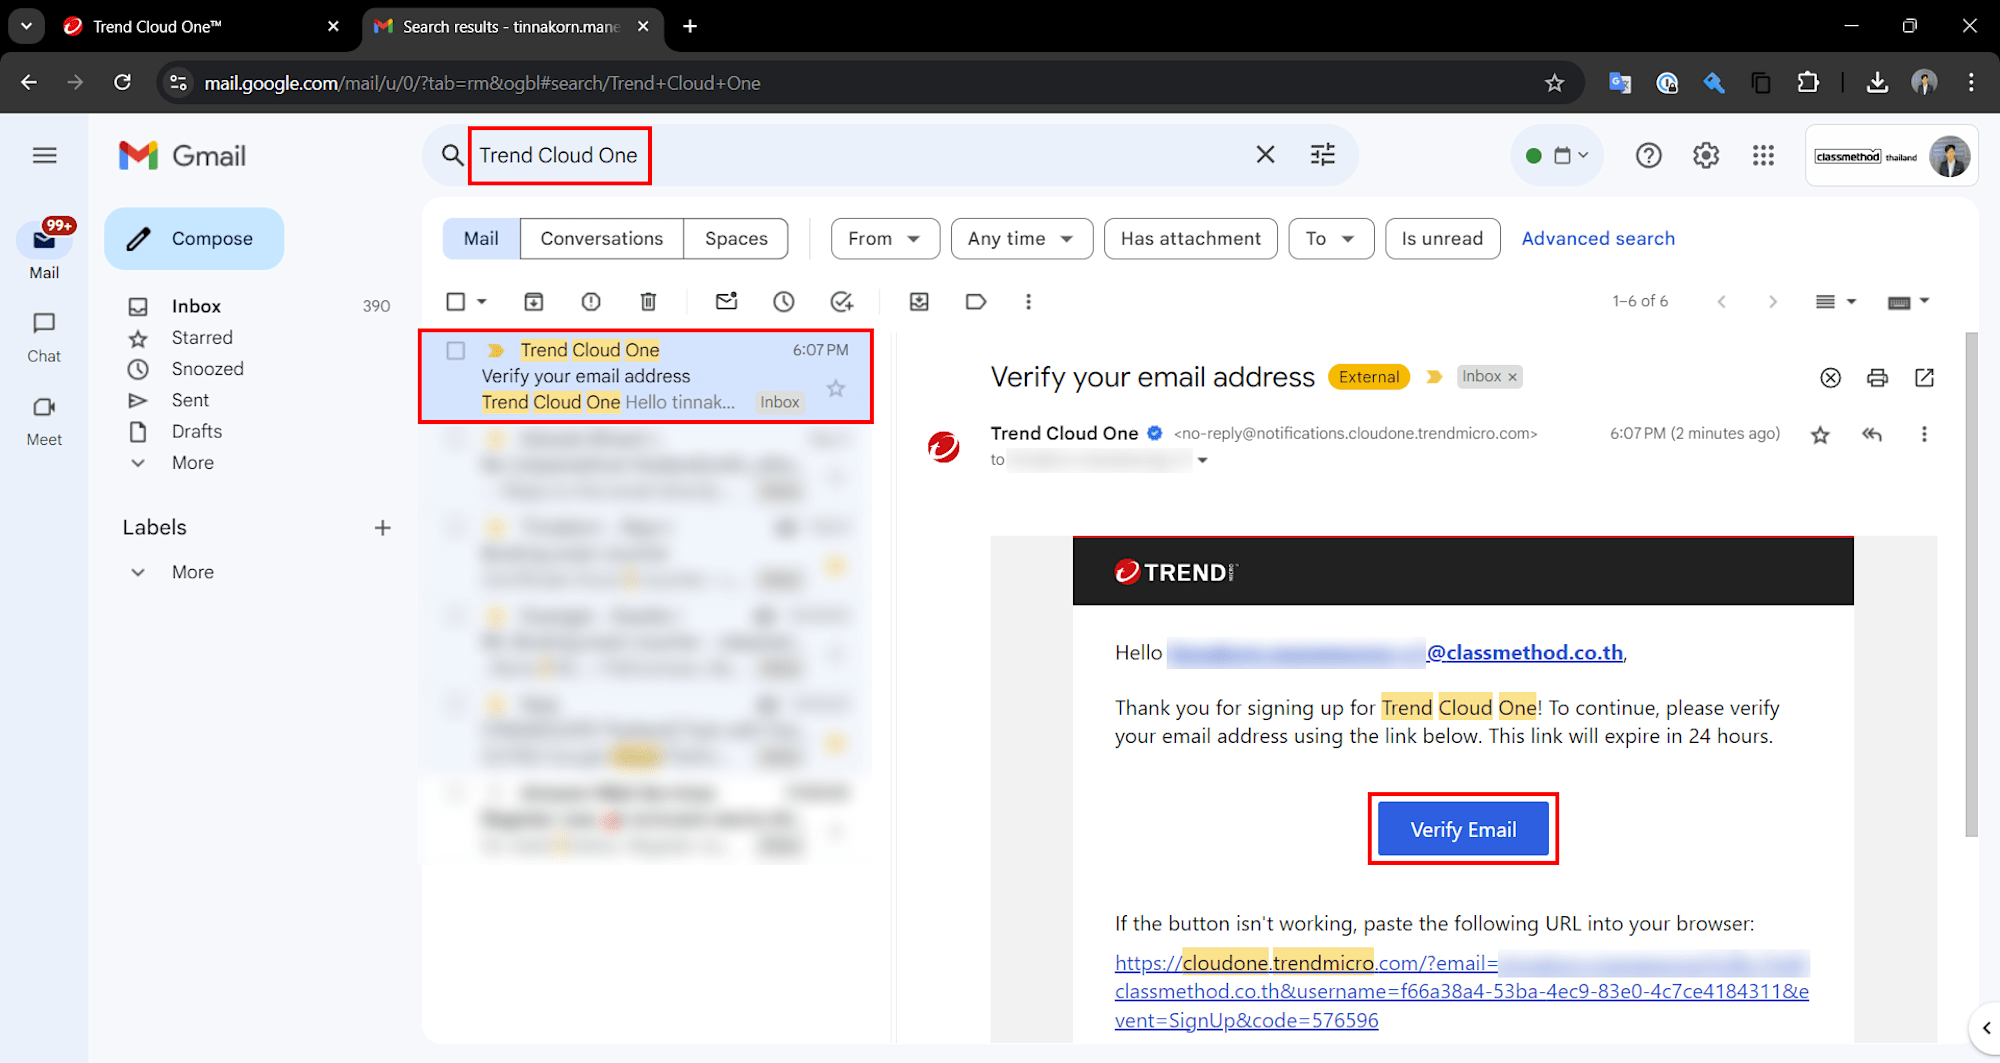Toggle importance marker on list email
2000x1063 pixels.
[495, 350]
